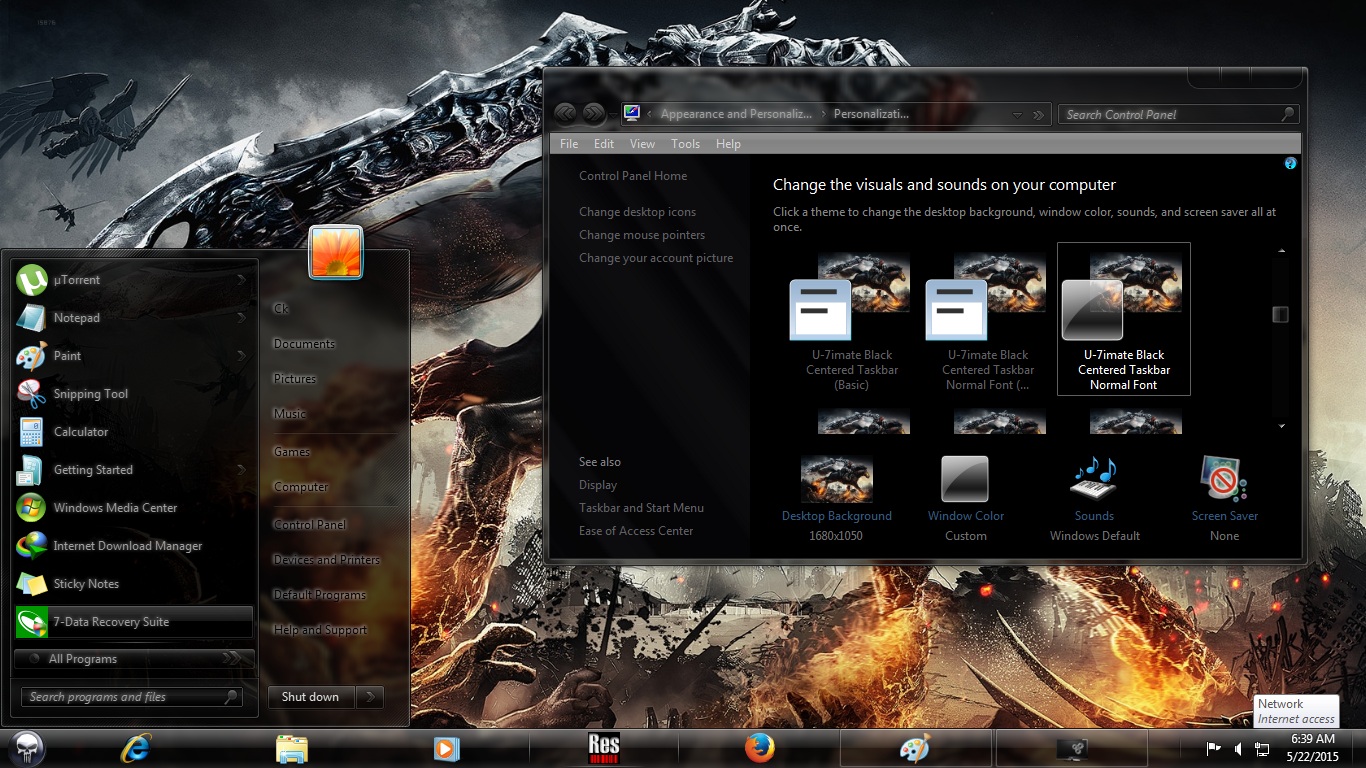Screen dimensions: 1366x768
Task: Expand the µTorrent jump list arrow
Action: [242, 280]
